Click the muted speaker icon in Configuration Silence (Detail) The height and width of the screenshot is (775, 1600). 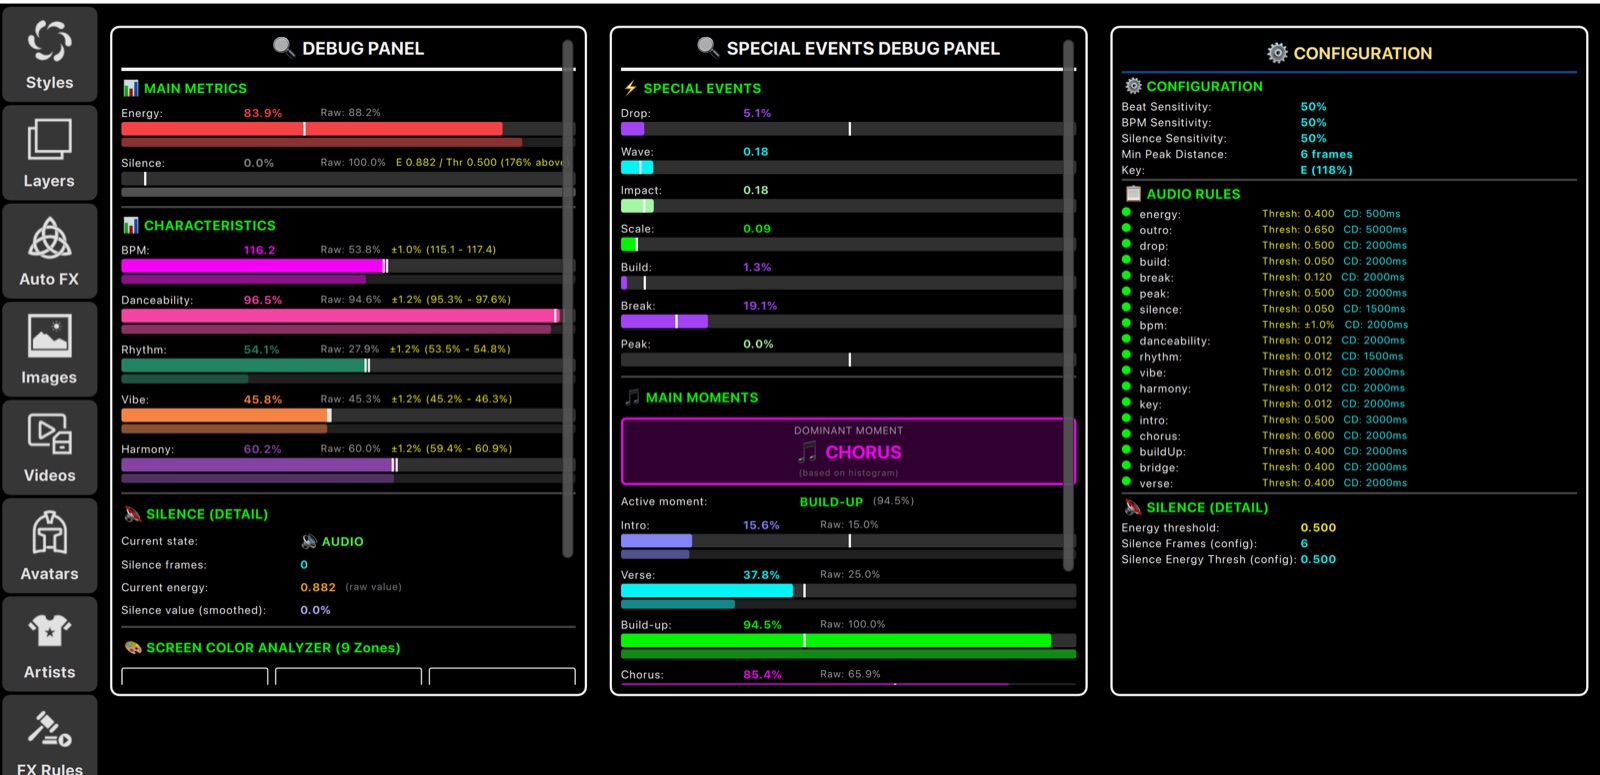pos(1133,507)
